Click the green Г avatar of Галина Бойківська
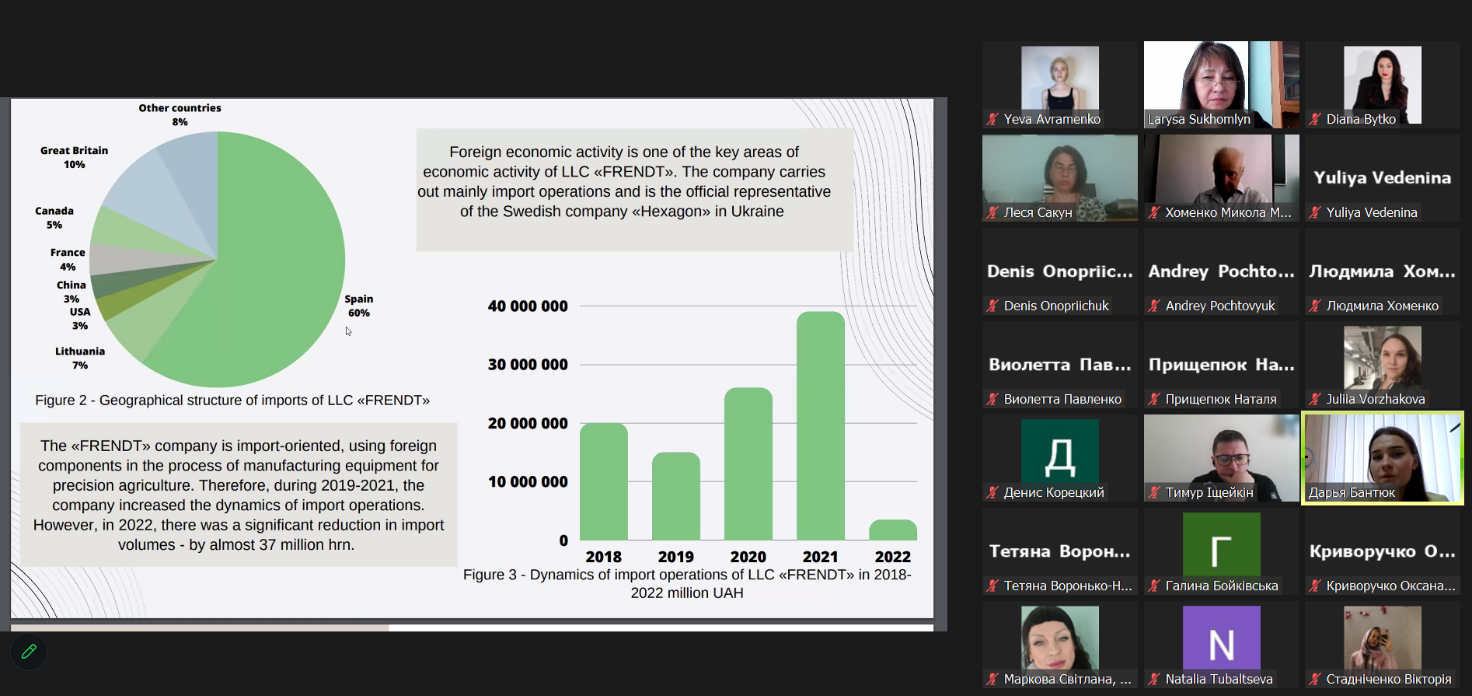Image resolution: width=1472 pixels, height=696 pixels. 1221,545
